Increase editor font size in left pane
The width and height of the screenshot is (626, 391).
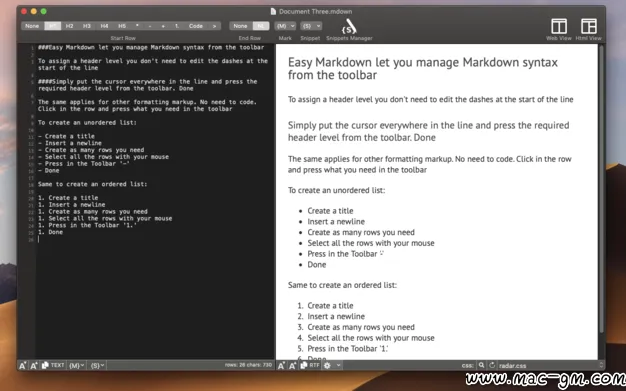click(x=34, y=365)
